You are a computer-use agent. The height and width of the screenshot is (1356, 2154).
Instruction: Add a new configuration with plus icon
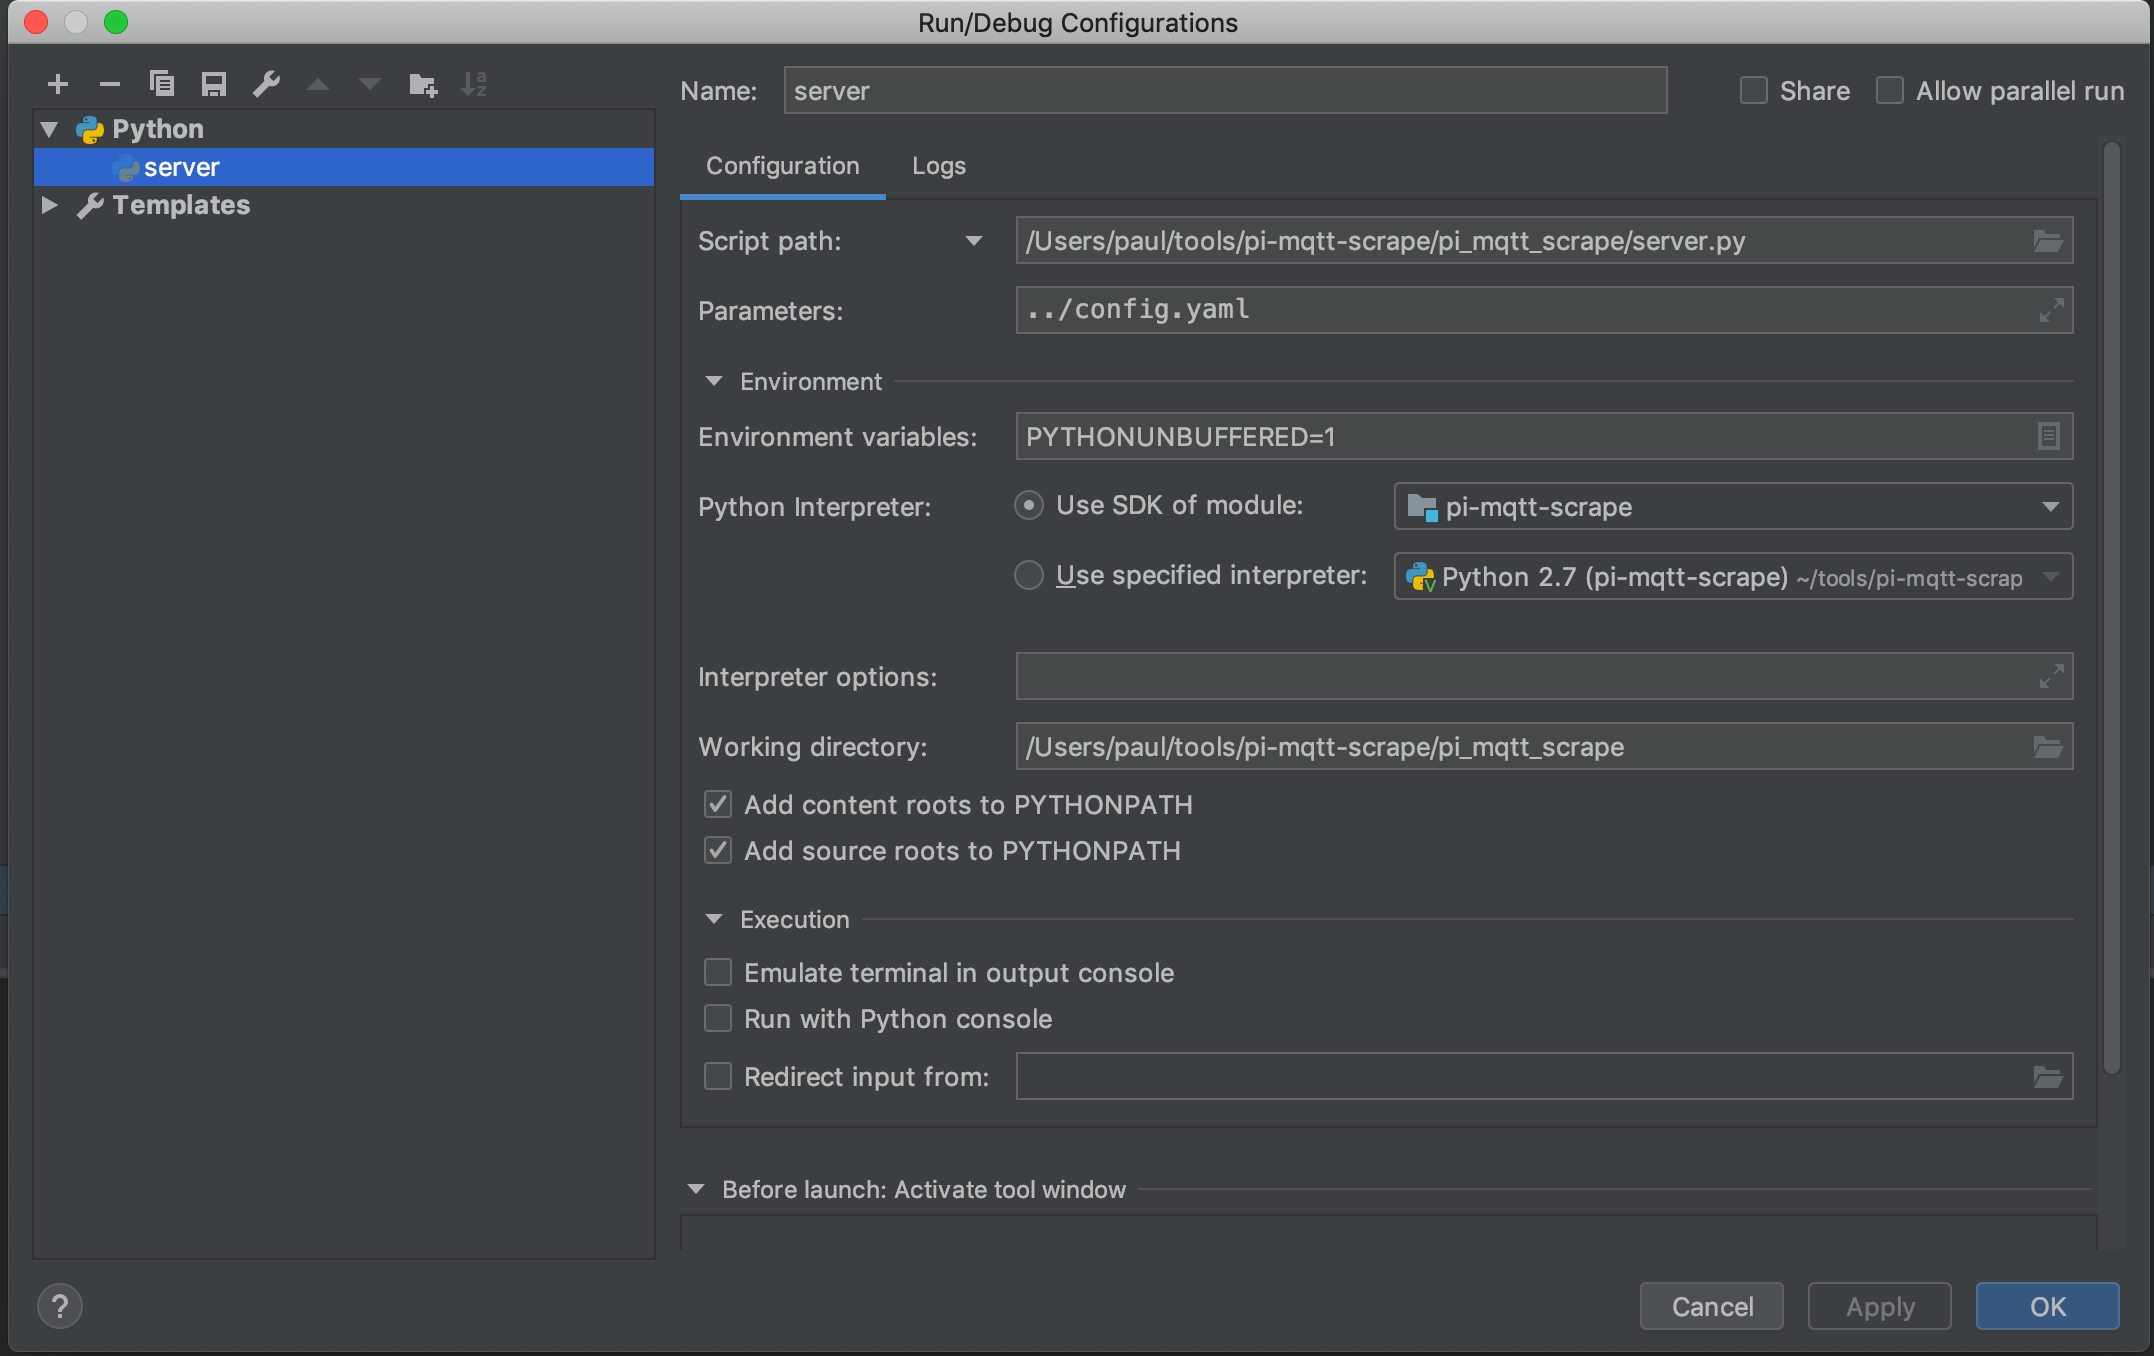(x=58, y=85)
